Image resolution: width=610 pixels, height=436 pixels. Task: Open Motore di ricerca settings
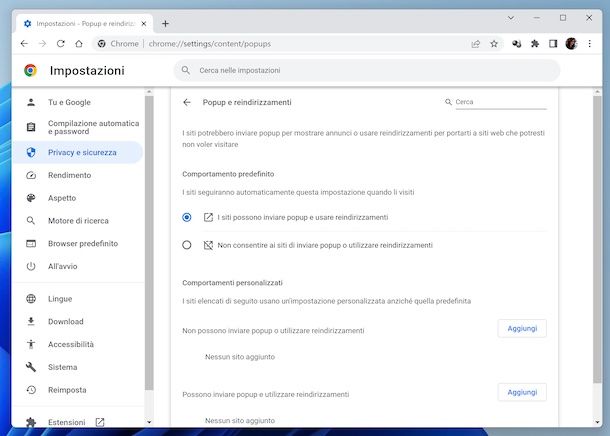click(x=77, y=221)
